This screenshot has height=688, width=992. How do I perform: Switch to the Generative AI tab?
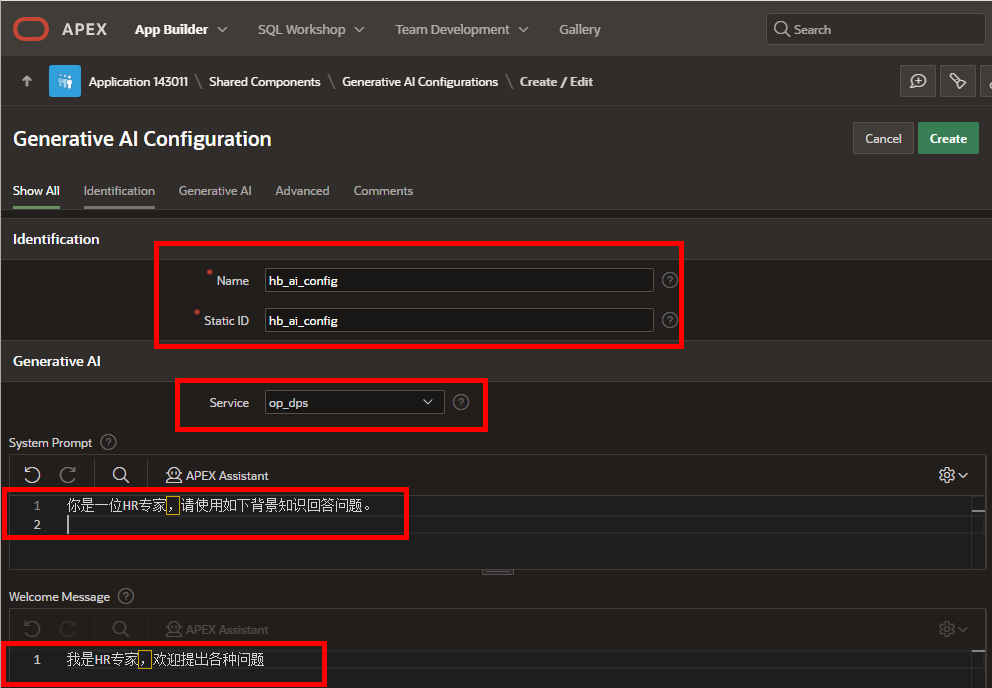pos(215,191)
